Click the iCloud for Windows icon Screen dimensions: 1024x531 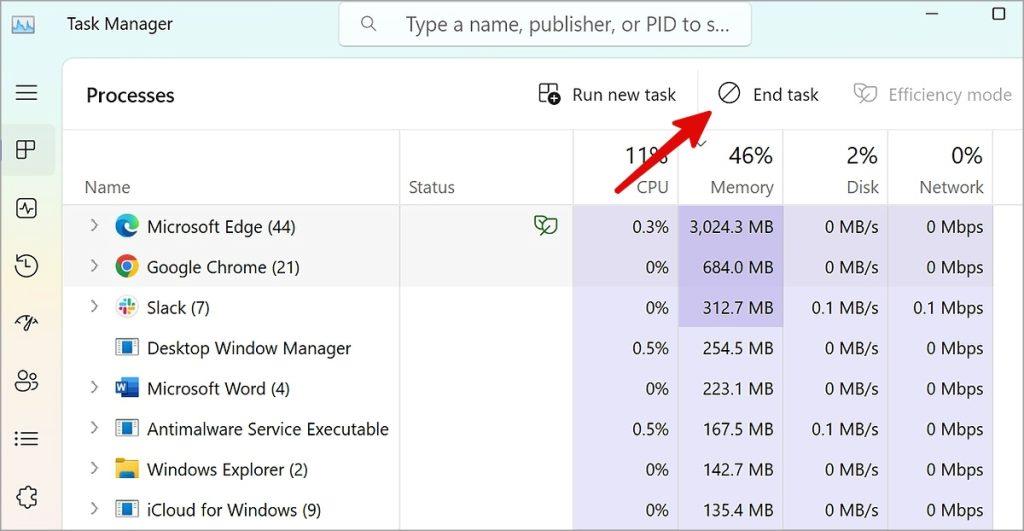pos(127,509)
